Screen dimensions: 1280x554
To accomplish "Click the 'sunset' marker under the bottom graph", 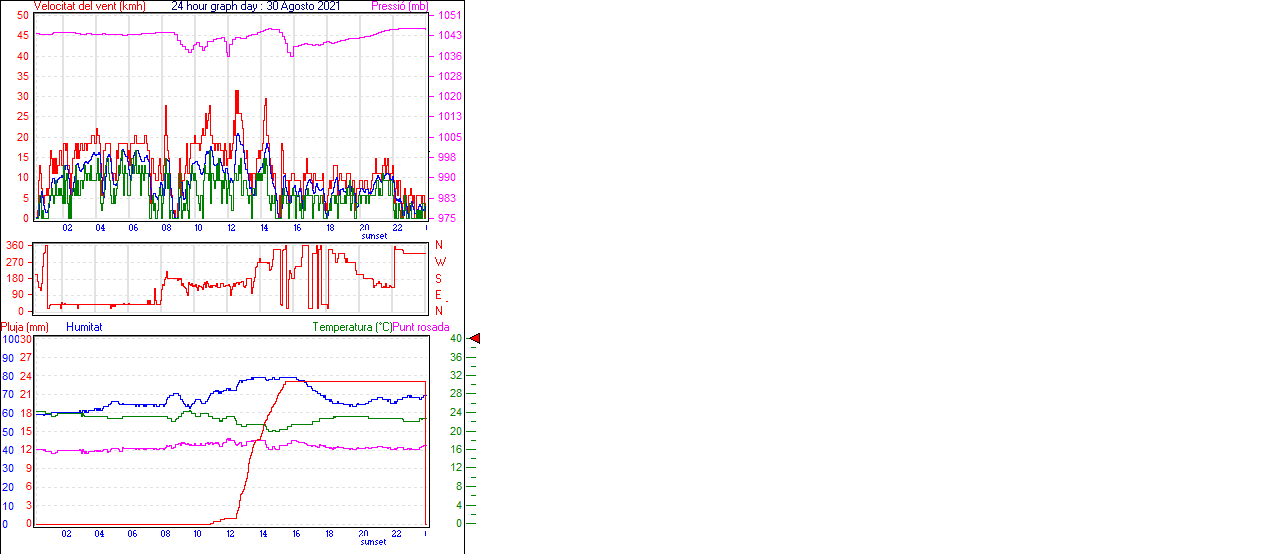I will click(374, 542).
